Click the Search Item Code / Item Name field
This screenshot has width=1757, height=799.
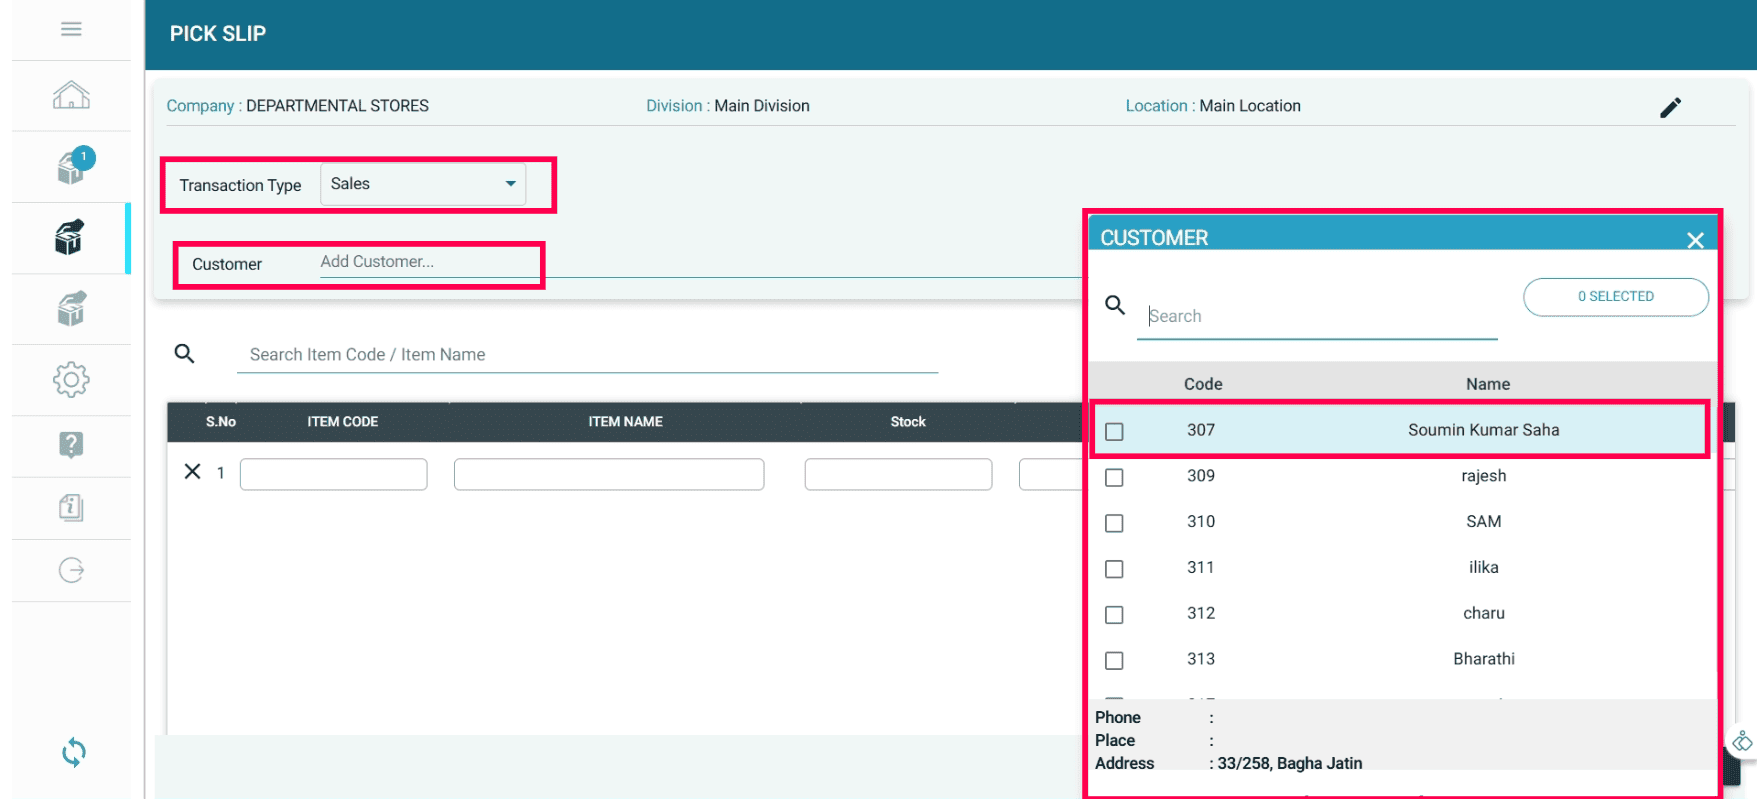(x=587, y=355)
